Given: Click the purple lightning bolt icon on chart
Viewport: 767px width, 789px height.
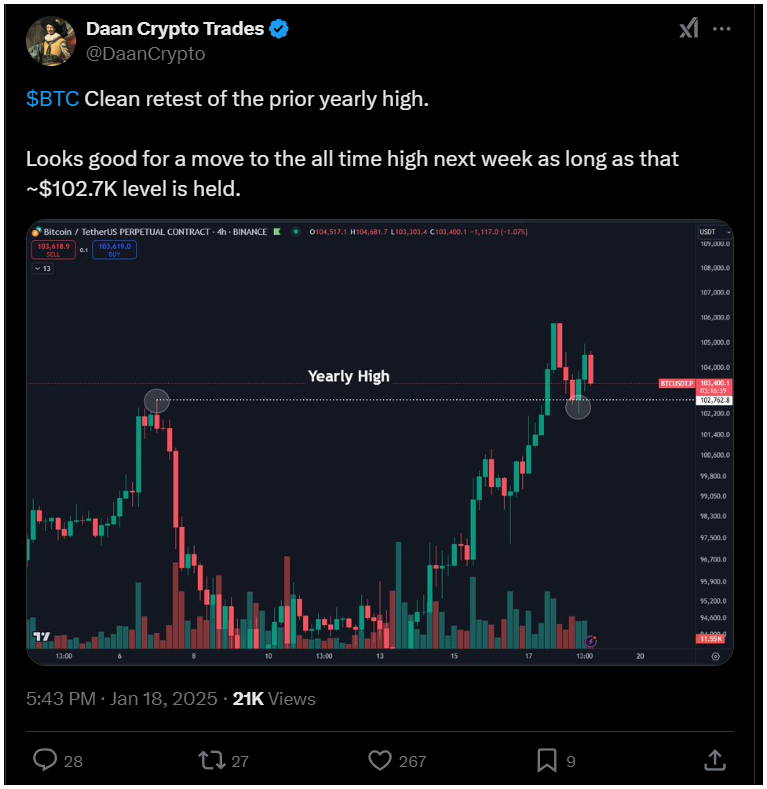Looking at the screenshot, I should coord(590,641).
